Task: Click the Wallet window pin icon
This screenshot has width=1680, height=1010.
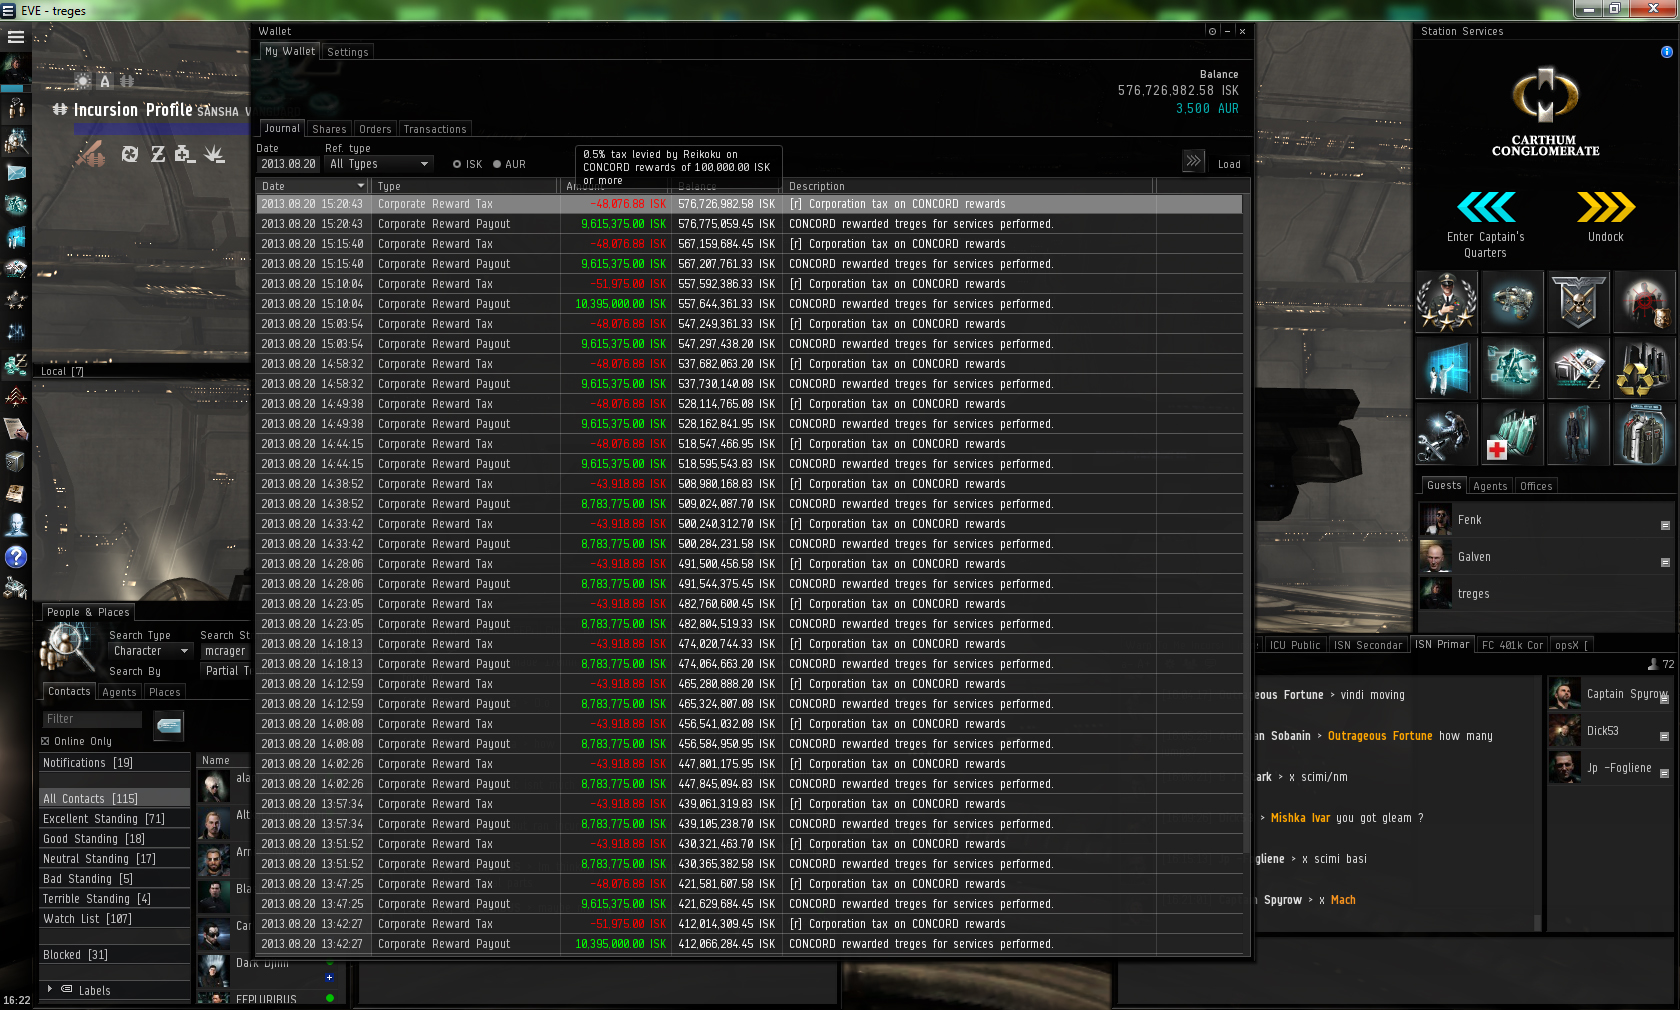Action: click(1213, 31)
